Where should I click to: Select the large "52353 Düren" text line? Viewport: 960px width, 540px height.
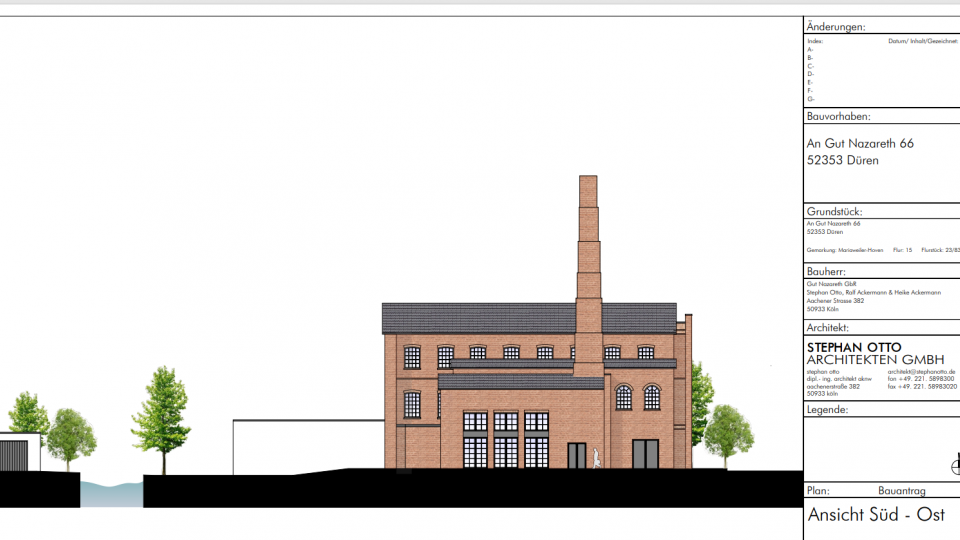click(842, 160)
